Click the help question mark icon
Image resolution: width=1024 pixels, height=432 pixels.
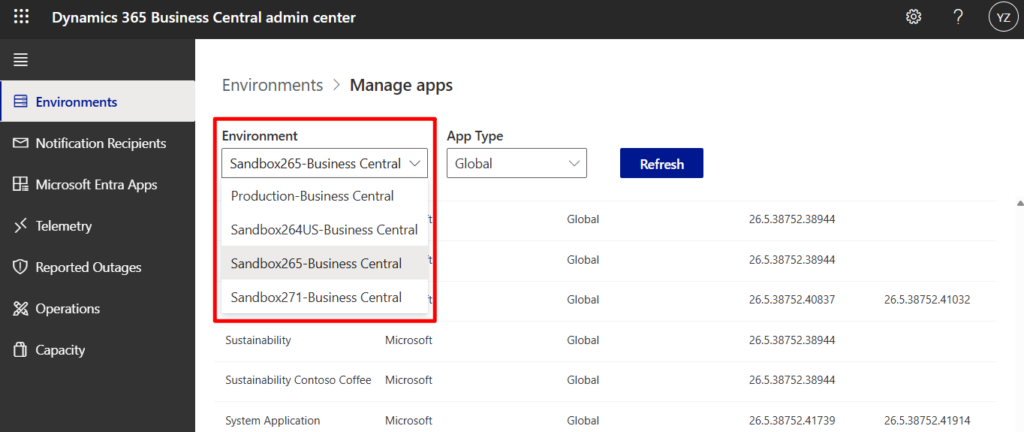(x=958, y=18)
